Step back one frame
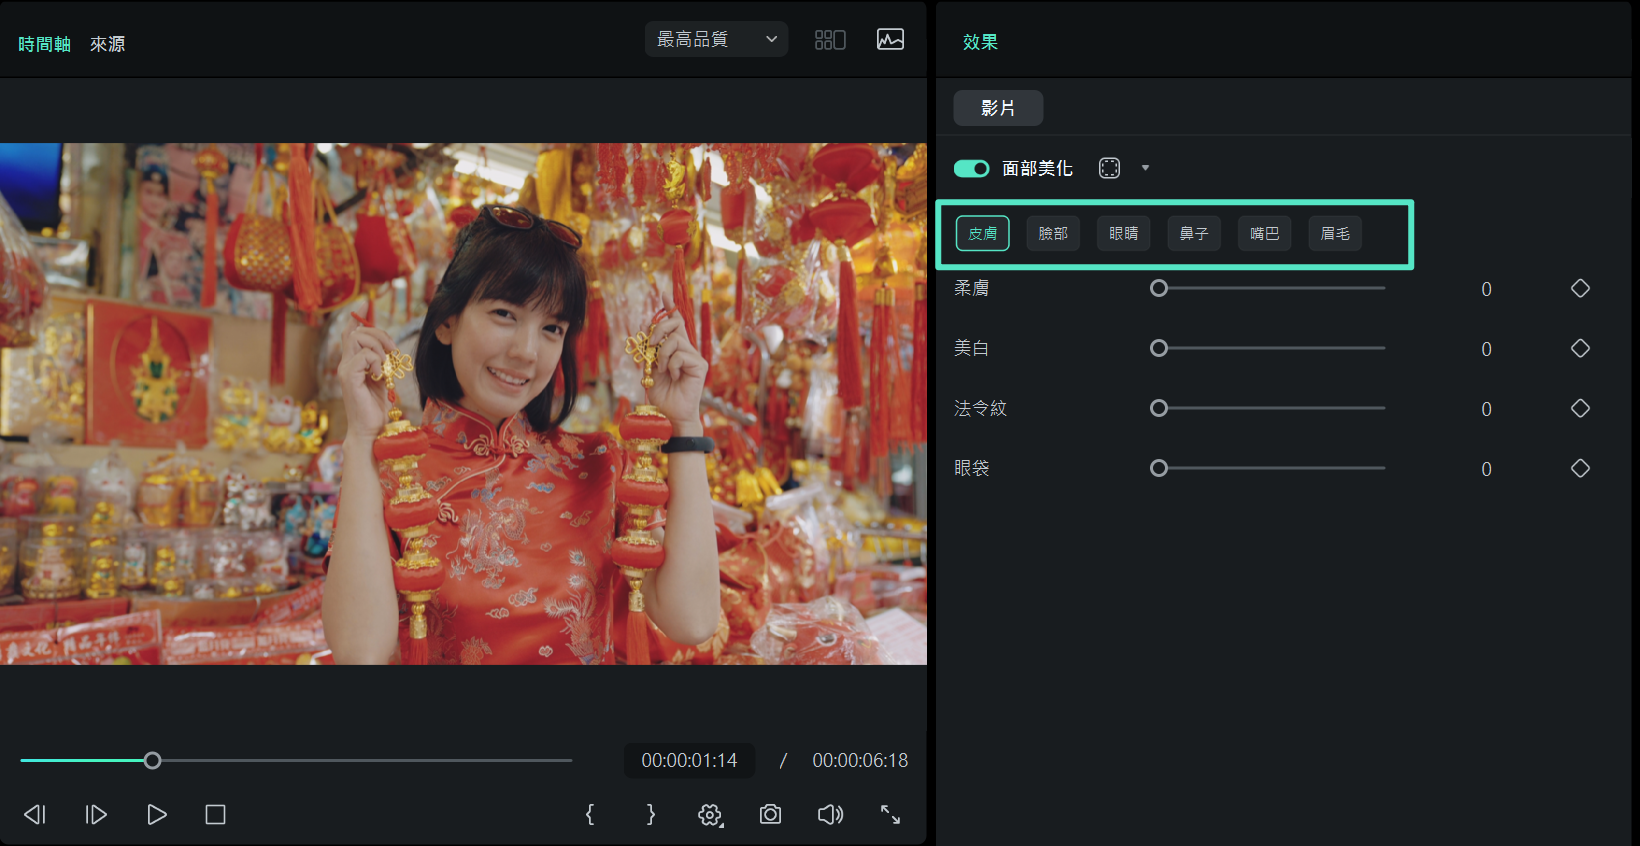 click(x=35, y=815)
